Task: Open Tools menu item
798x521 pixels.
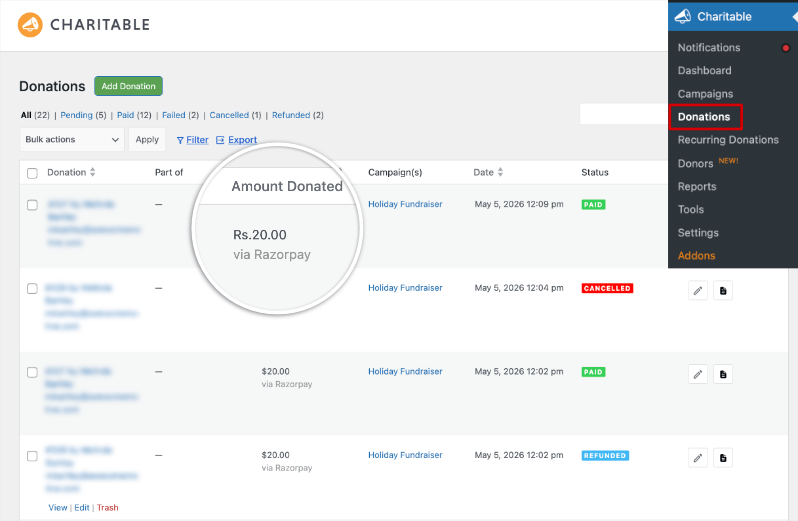Action: 691,209
